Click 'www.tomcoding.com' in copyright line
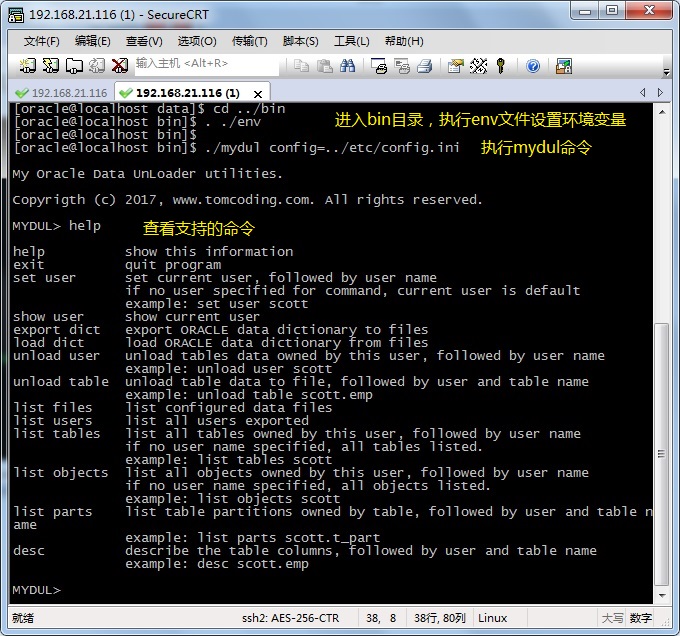Screen dimensions: 680x636 coord(242,199)
